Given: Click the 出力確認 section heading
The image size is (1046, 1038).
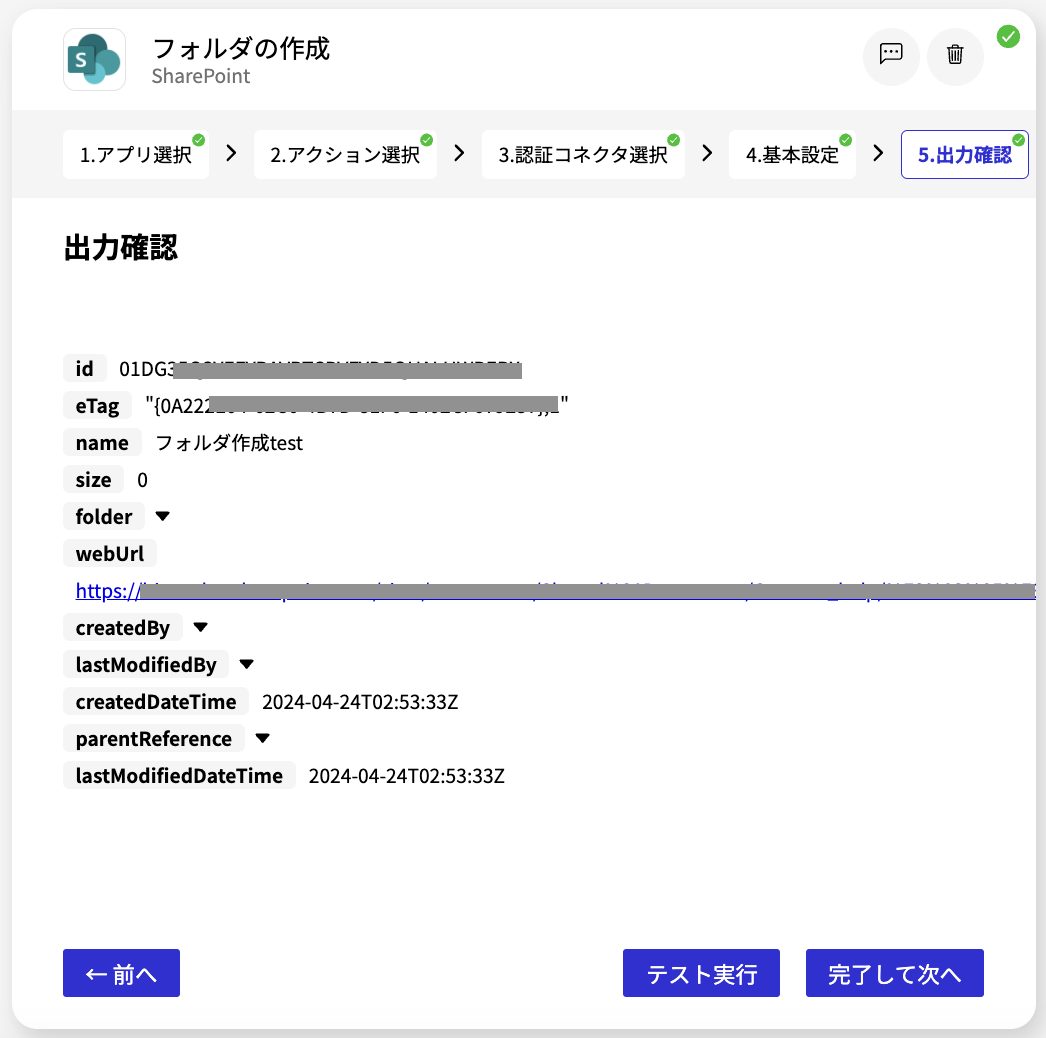Looking at the screenshot, I should tap(121, 247).
